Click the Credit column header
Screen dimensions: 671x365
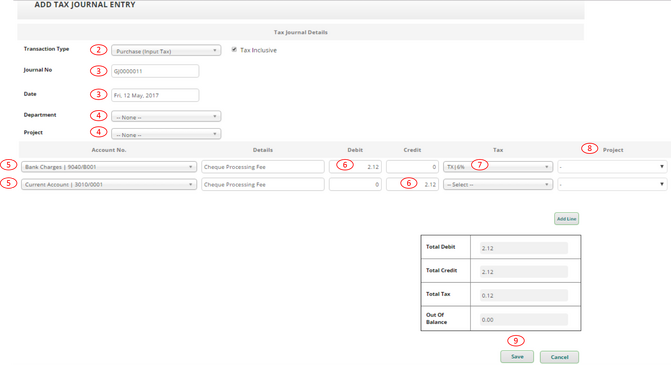[x=412, y=150]
